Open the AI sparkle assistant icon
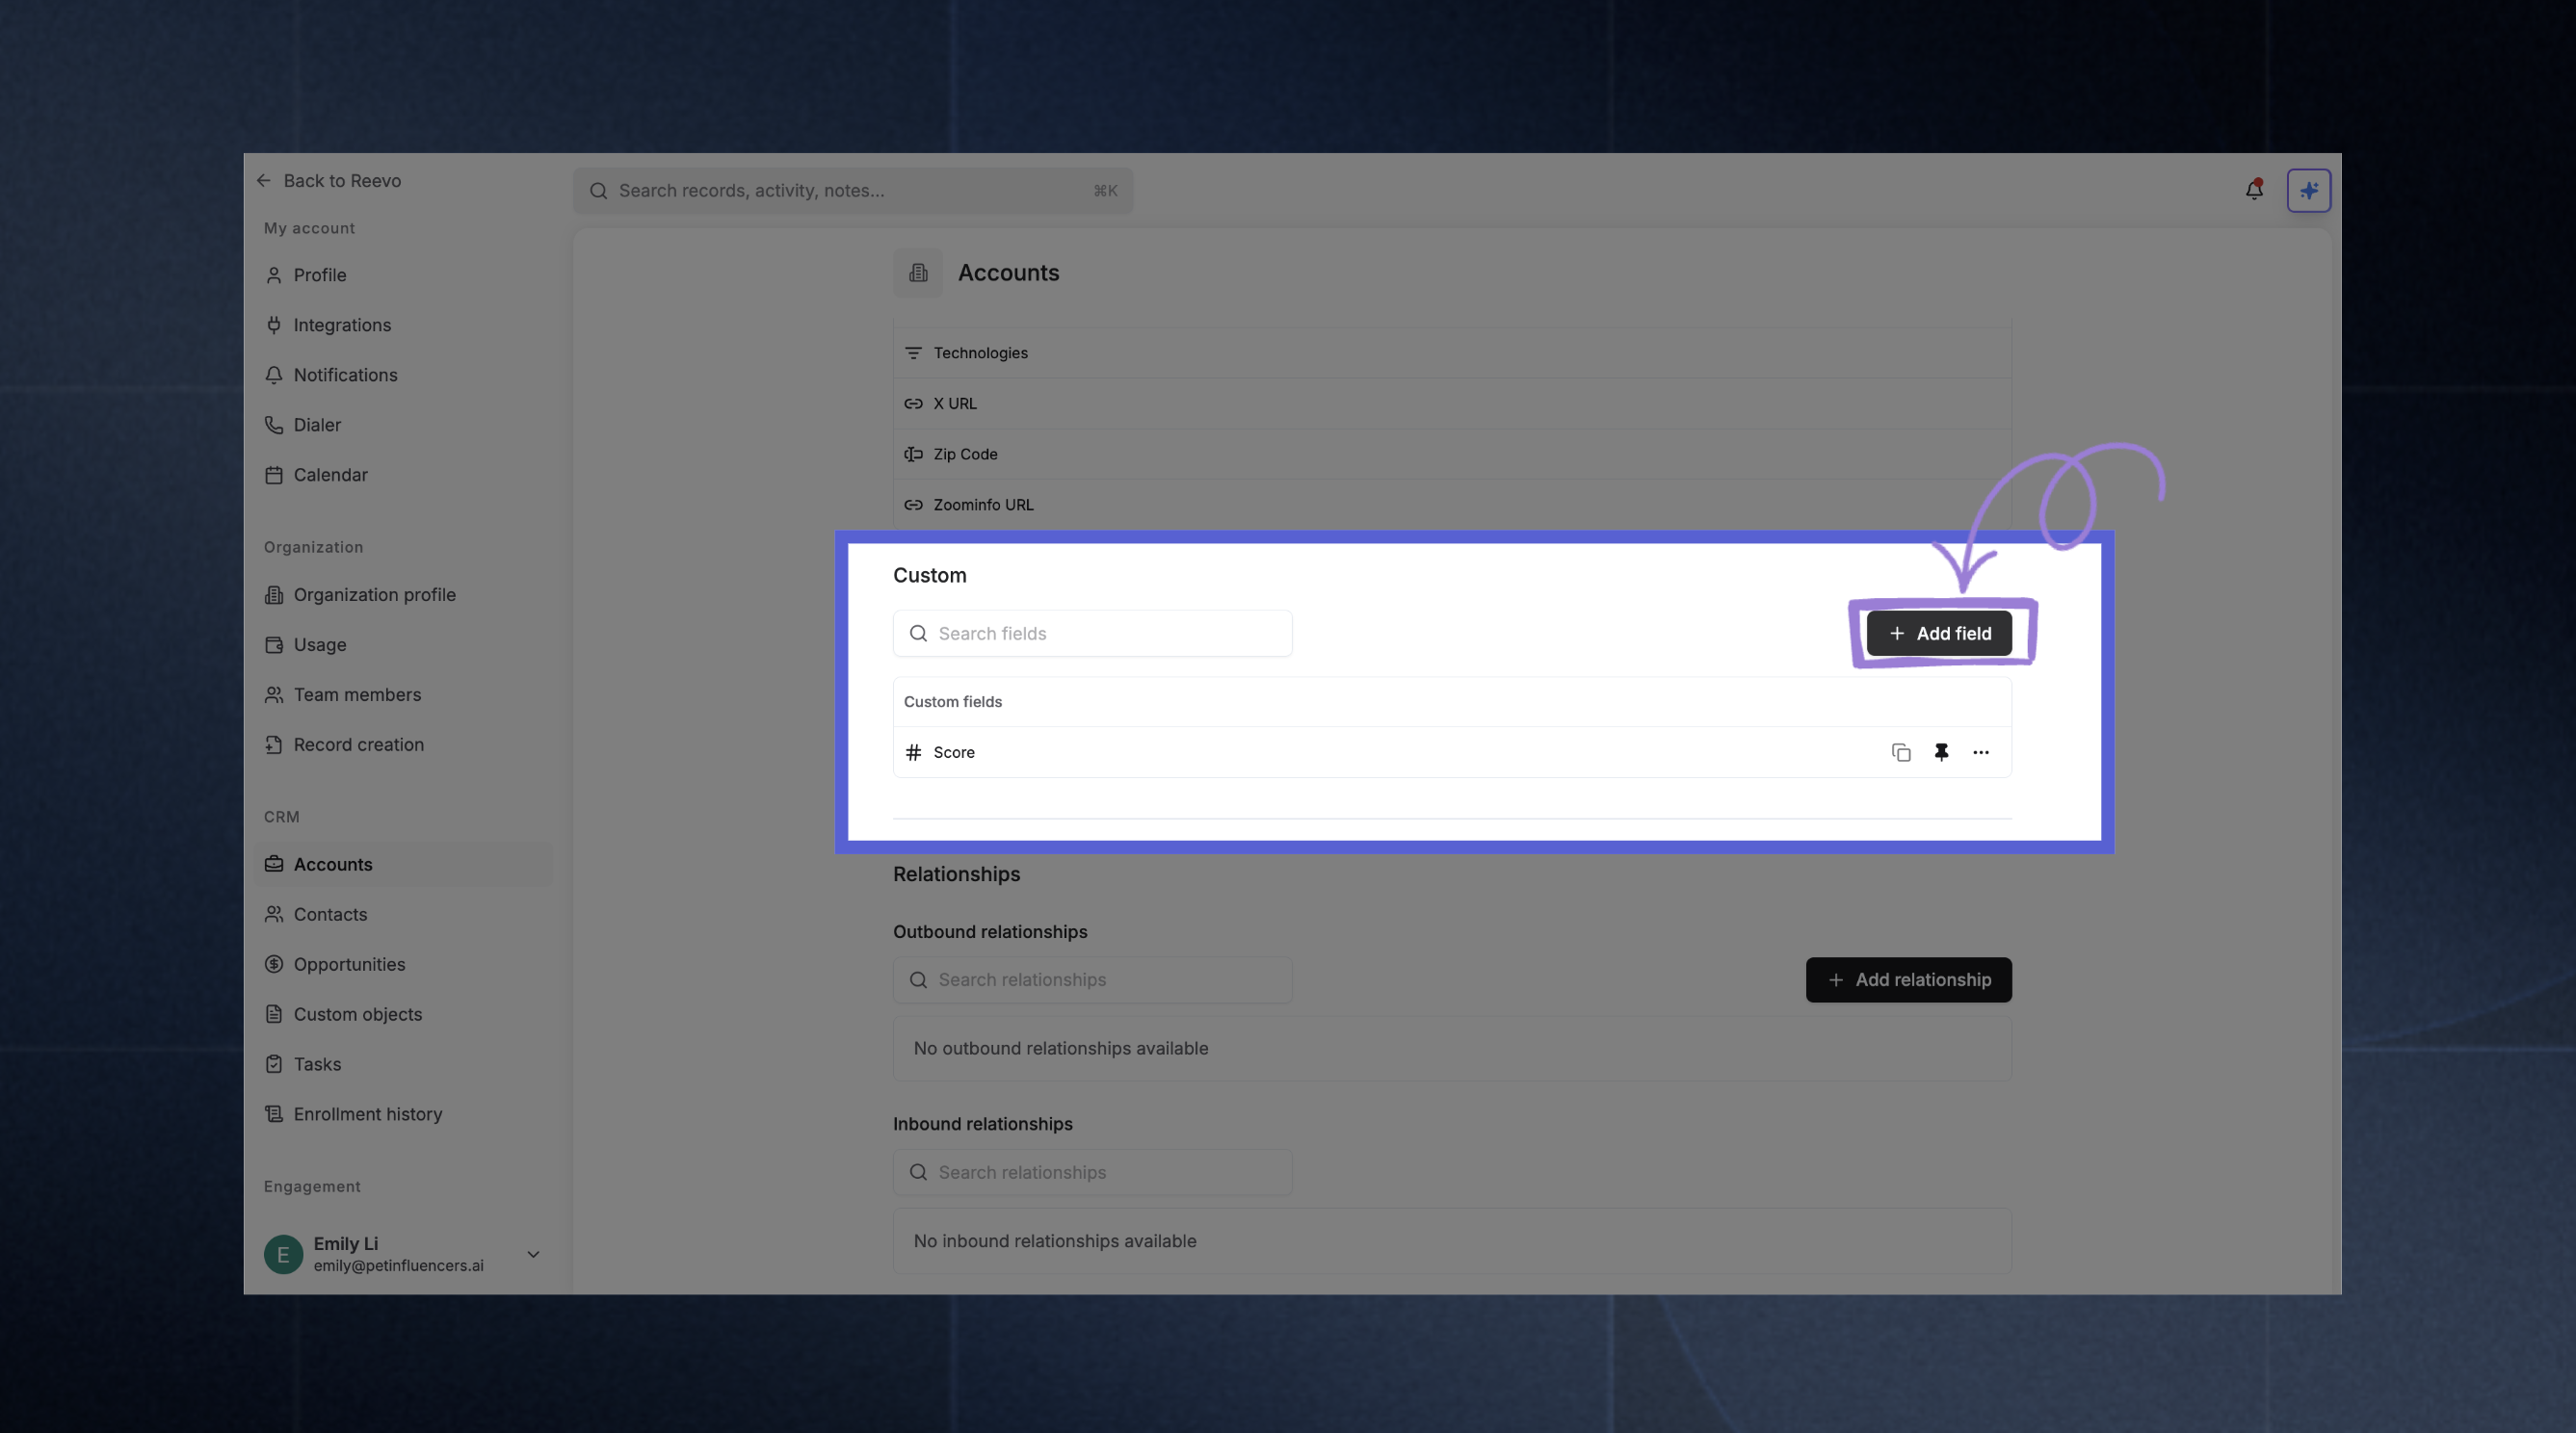2576x1433 pixels. click(2309, 189)
